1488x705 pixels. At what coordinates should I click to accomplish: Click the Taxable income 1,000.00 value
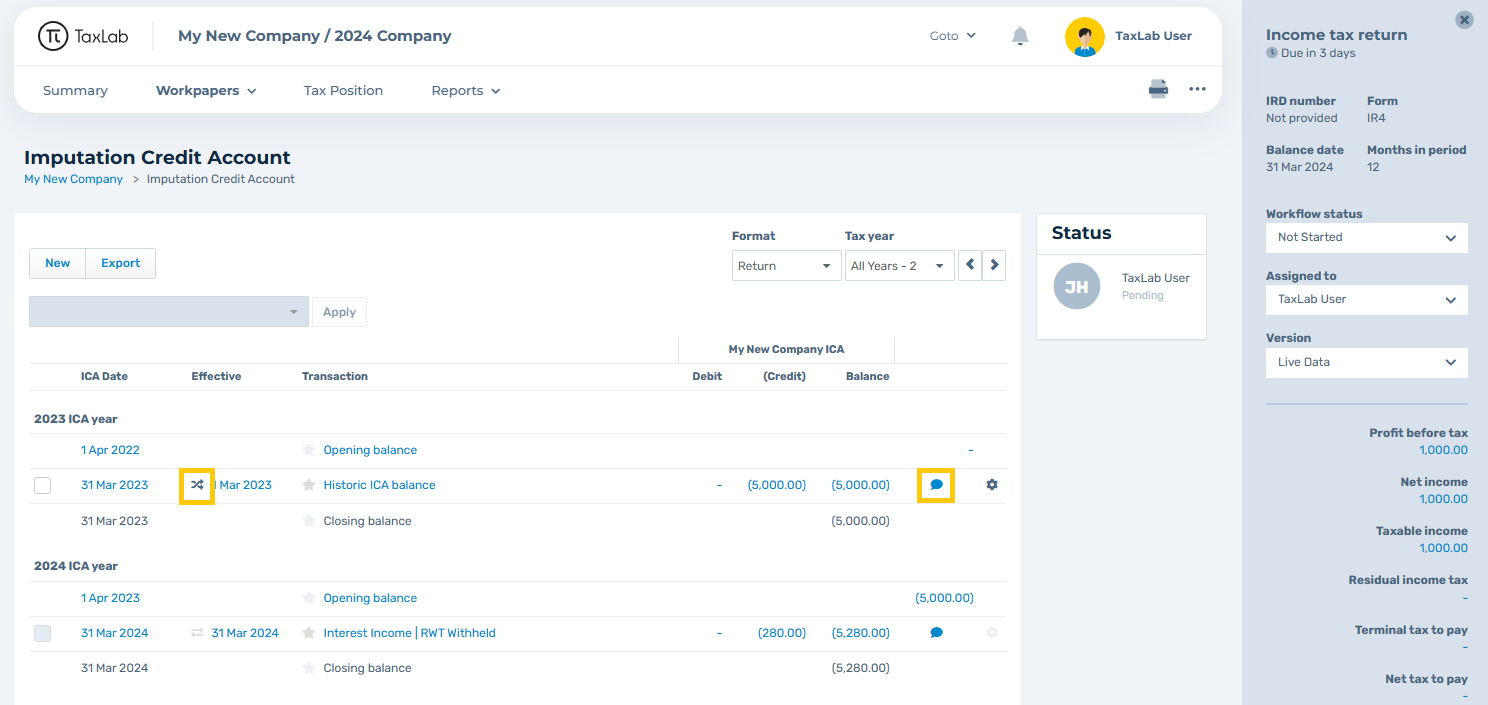coord(1443,548)
